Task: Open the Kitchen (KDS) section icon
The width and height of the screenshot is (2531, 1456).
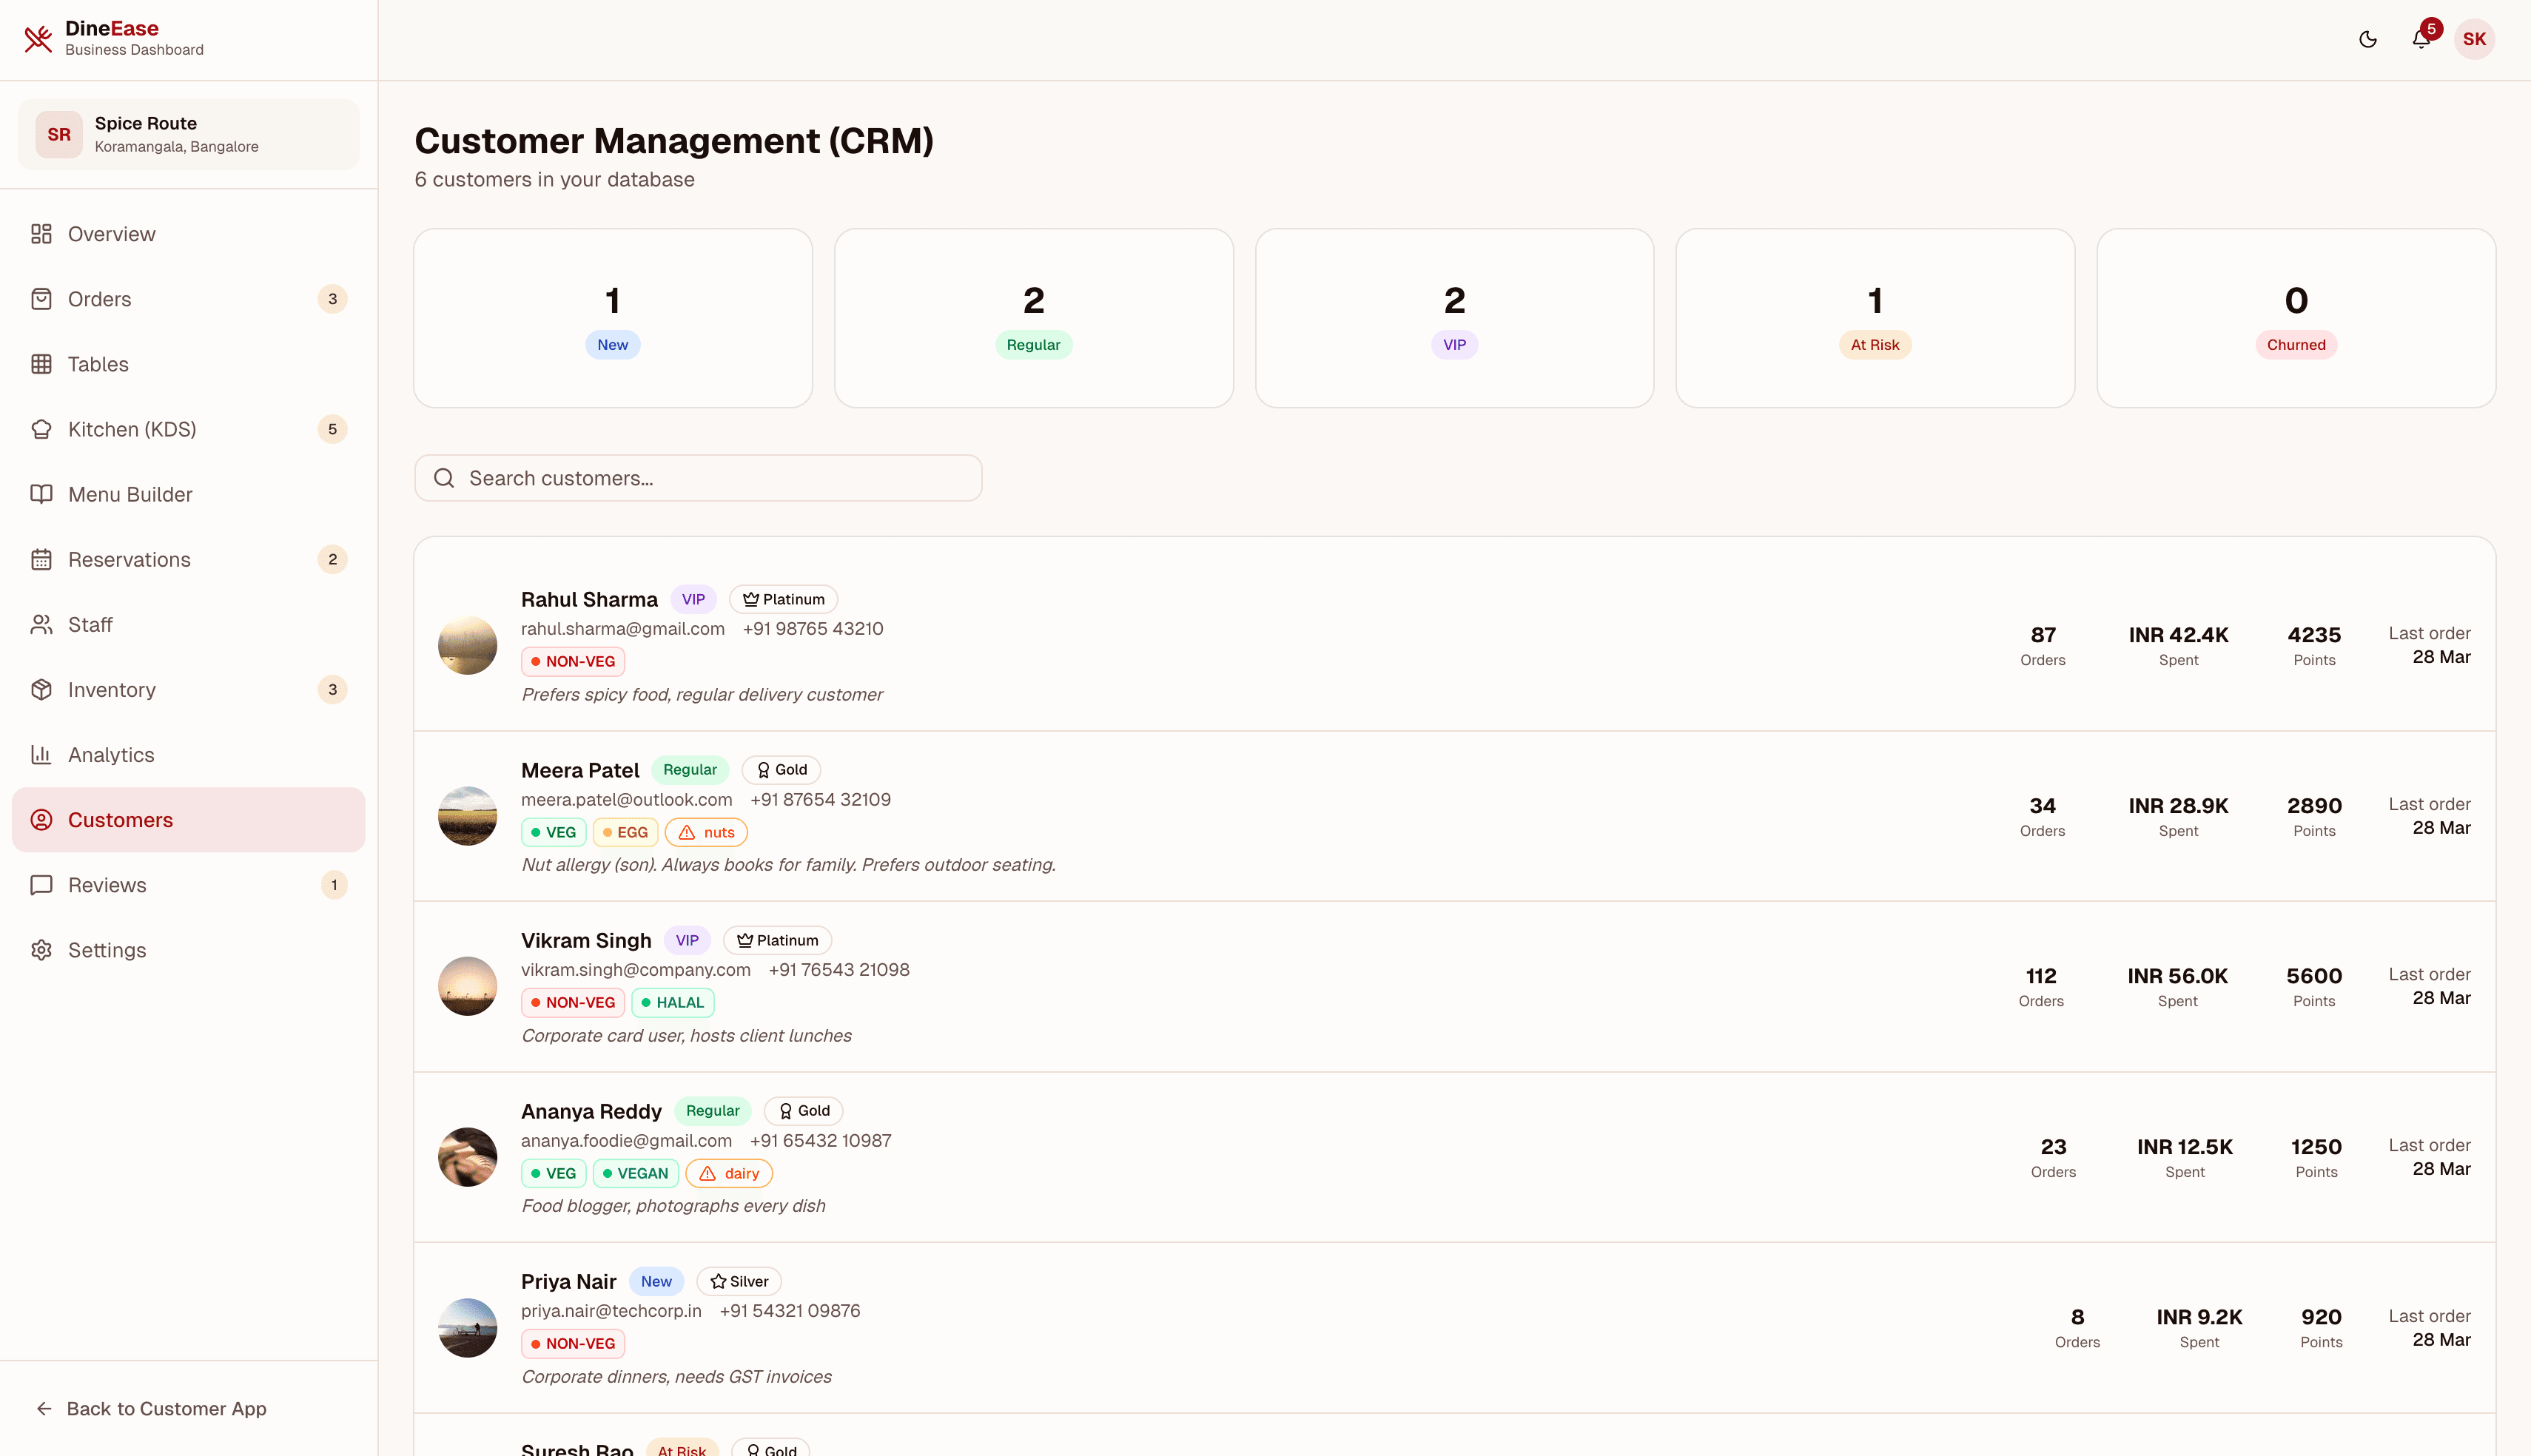Action: pyautogui.click(x=41, y=429)
